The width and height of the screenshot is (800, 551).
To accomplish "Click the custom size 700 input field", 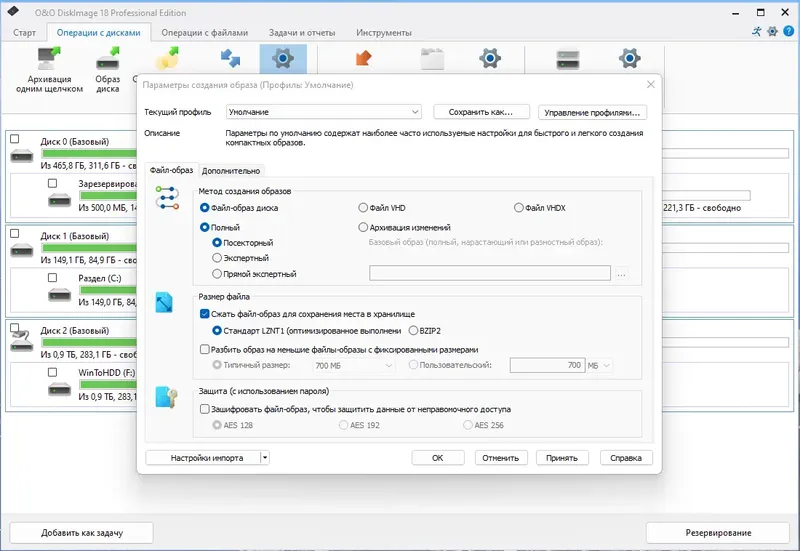I will pyautogui.click(x=546, y=365).
